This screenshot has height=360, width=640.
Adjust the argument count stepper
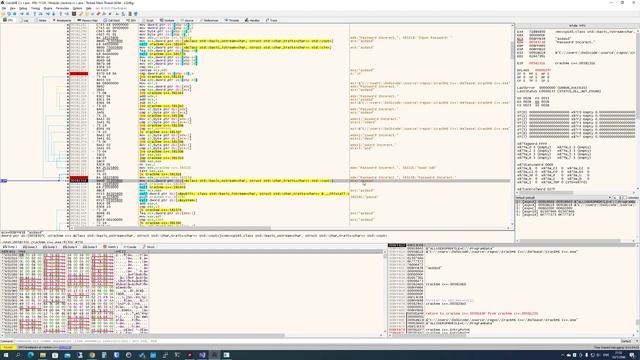click(618, 198)
